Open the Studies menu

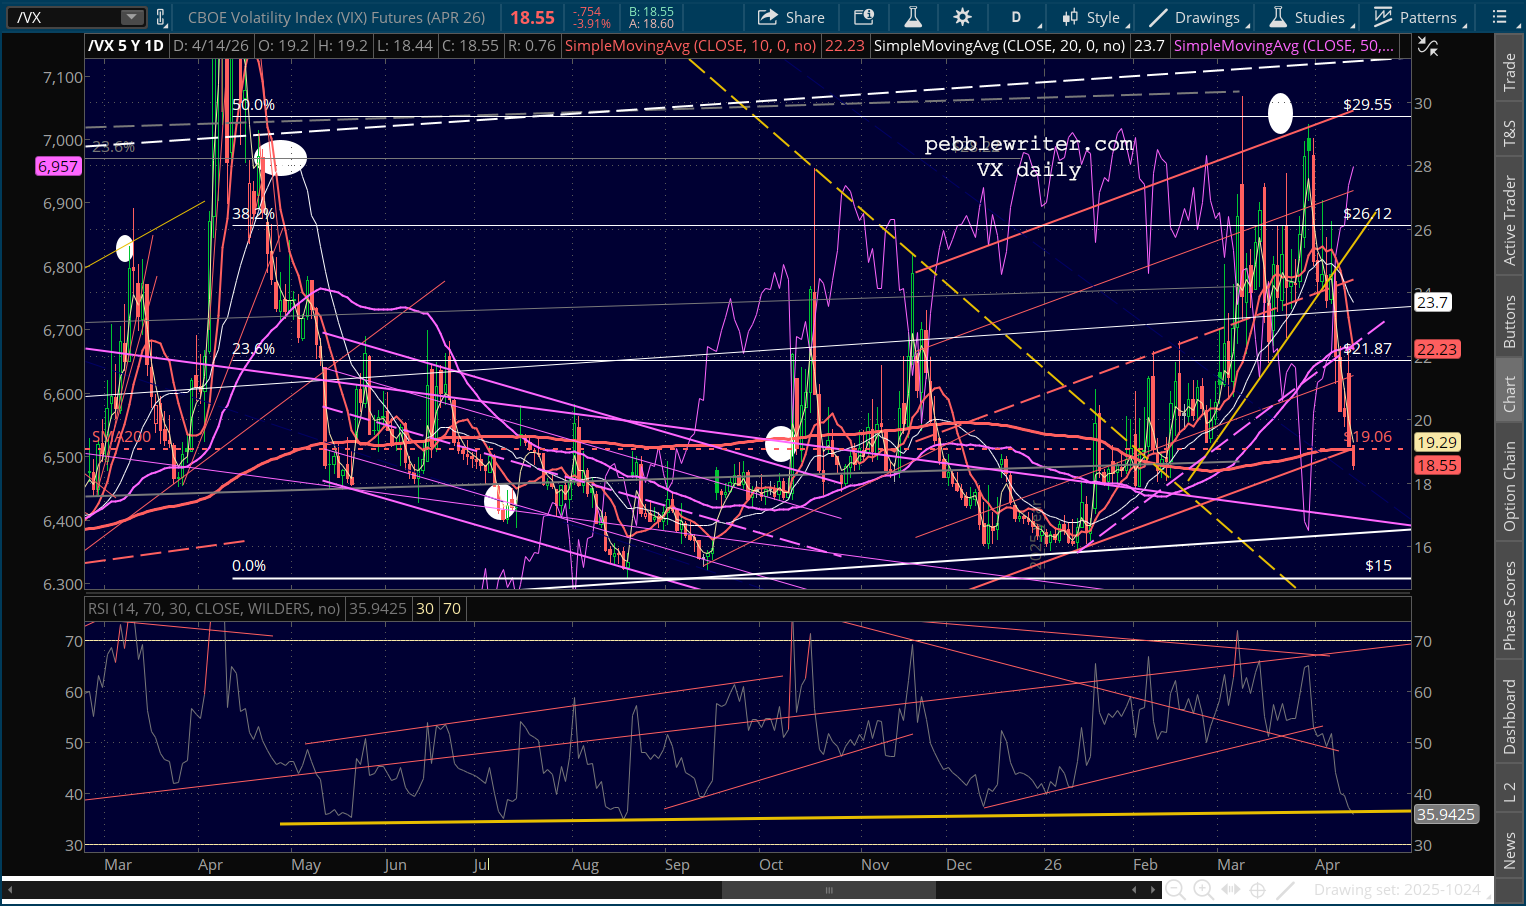click(1308, 17)
